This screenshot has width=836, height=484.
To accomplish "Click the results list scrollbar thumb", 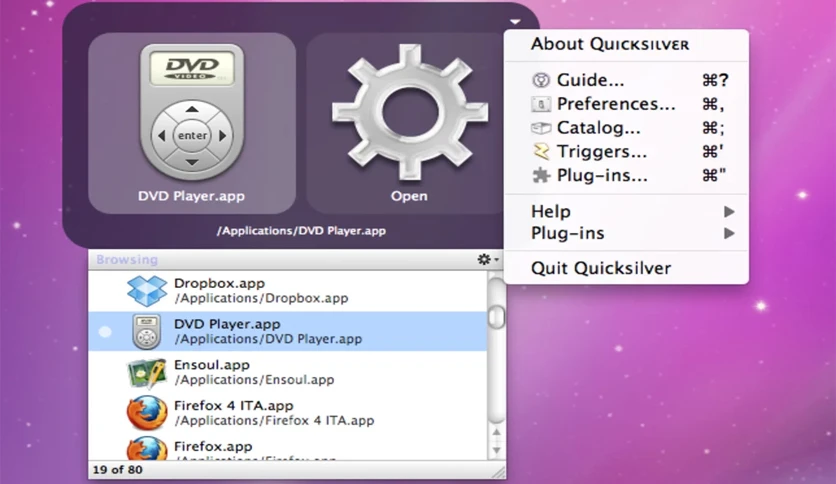I will pos(496,317).
